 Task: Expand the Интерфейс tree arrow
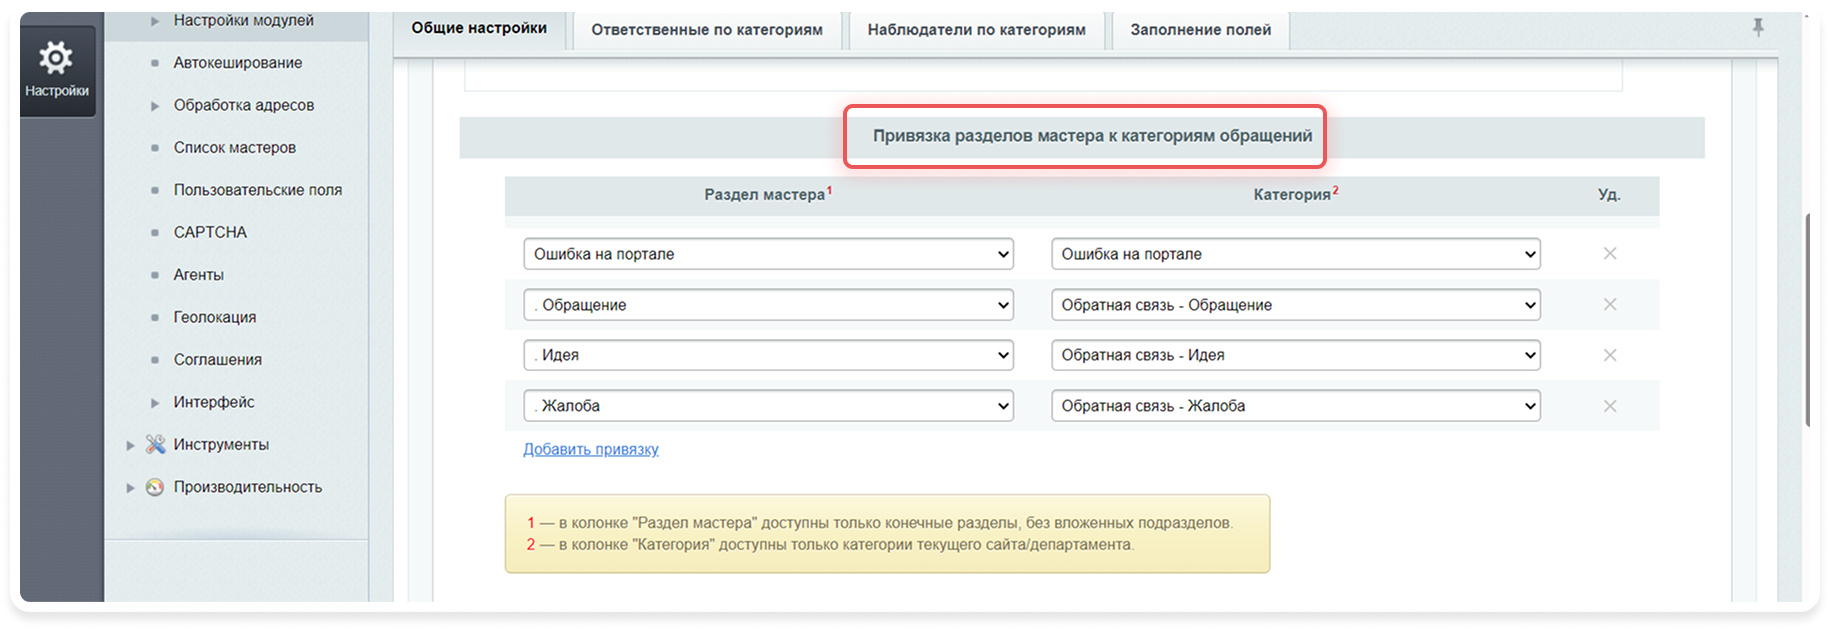pos(155,402)
